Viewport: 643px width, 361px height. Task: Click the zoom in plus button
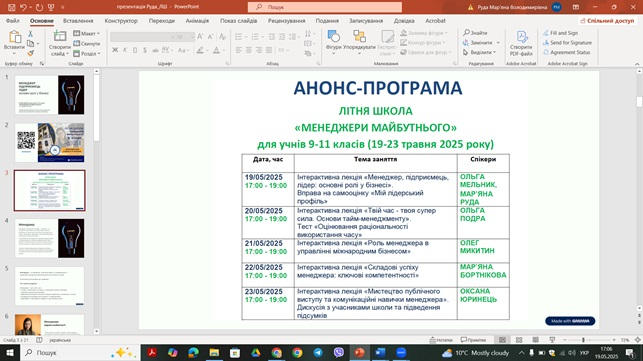pos(614,340)
